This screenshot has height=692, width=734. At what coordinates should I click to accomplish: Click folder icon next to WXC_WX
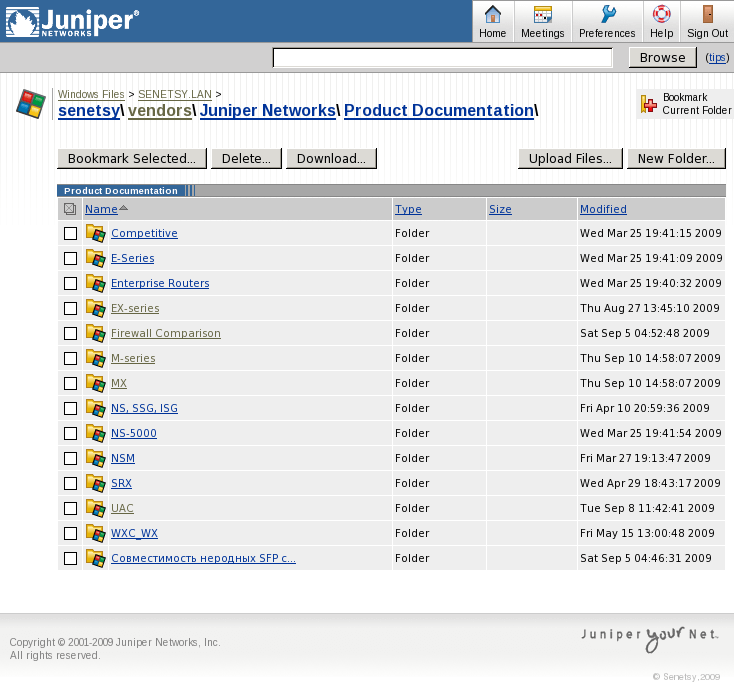95,533
